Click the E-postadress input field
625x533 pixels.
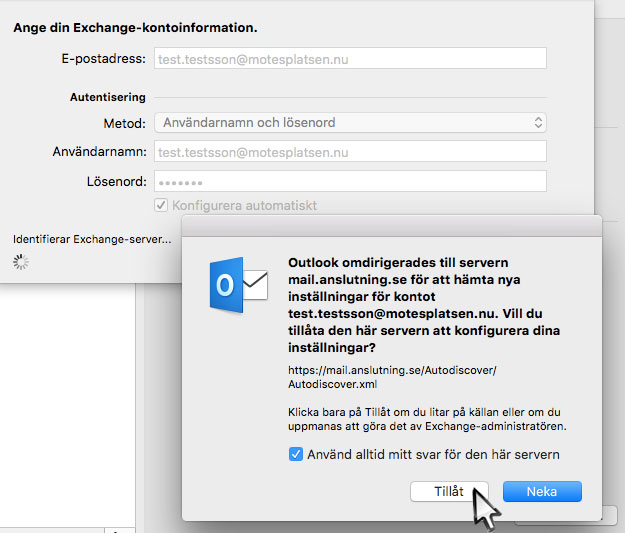coord(350,59)
